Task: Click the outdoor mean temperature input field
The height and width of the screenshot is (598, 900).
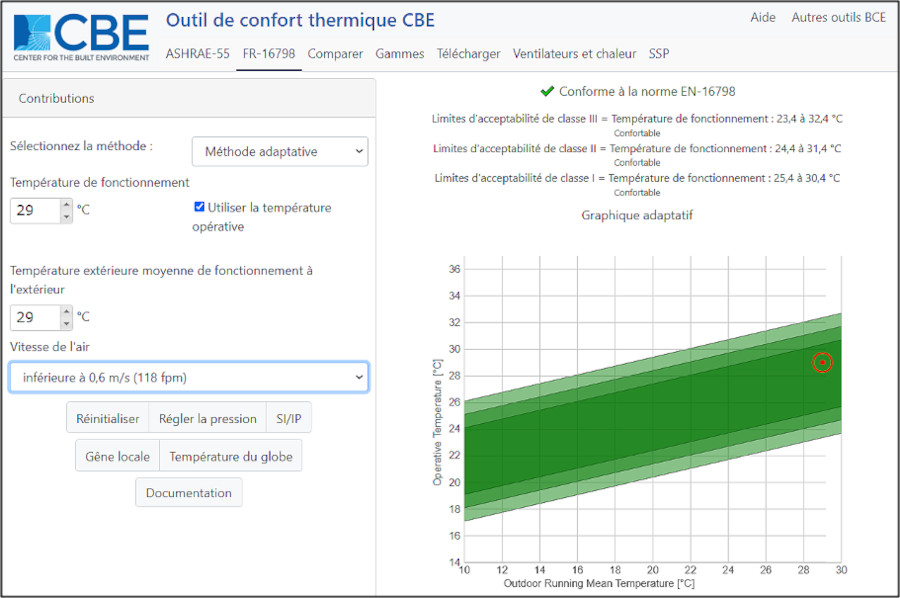Action: click(x=36, y=317)
